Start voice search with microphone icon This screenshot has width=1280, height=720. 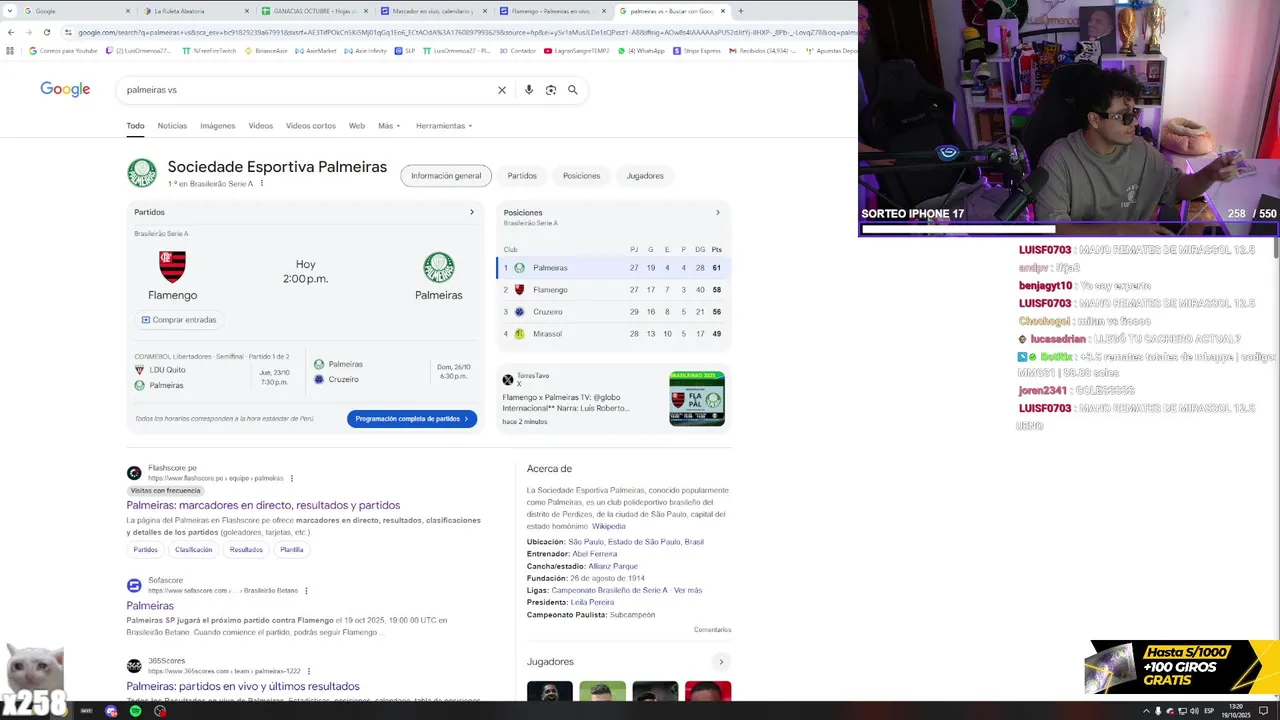point(529,90)
